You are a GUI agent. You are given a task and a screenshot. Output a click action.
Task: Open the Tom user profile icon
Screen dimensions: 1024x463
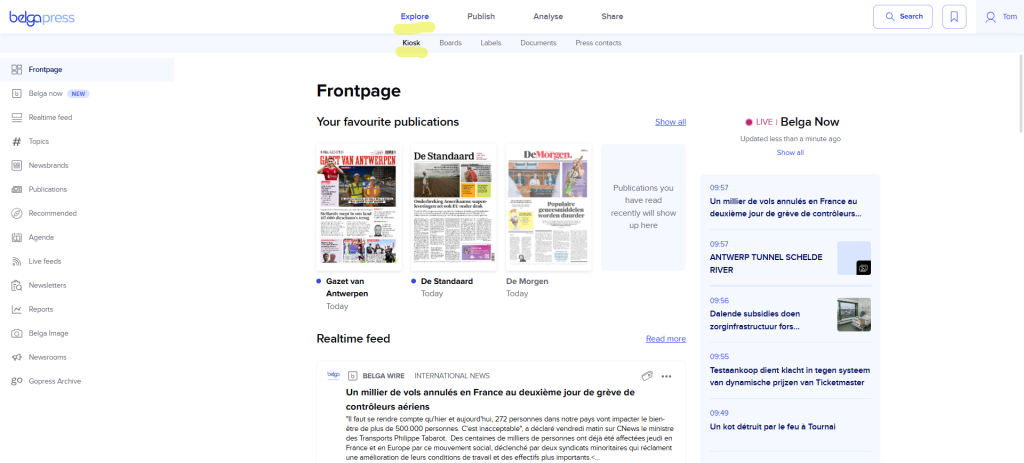991,17
